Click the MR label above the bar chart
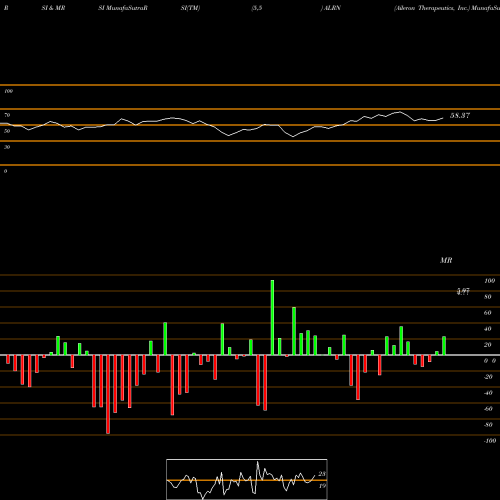 [446, 260]
